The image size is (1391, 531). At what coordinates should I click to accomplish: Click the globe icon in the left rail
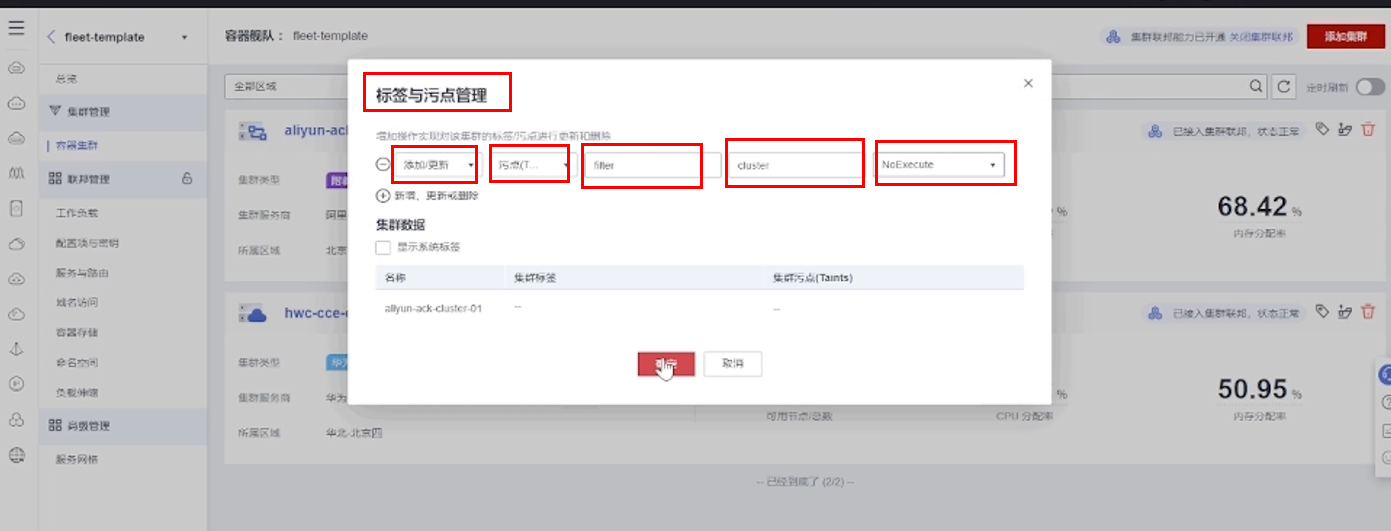coord(16,455)
